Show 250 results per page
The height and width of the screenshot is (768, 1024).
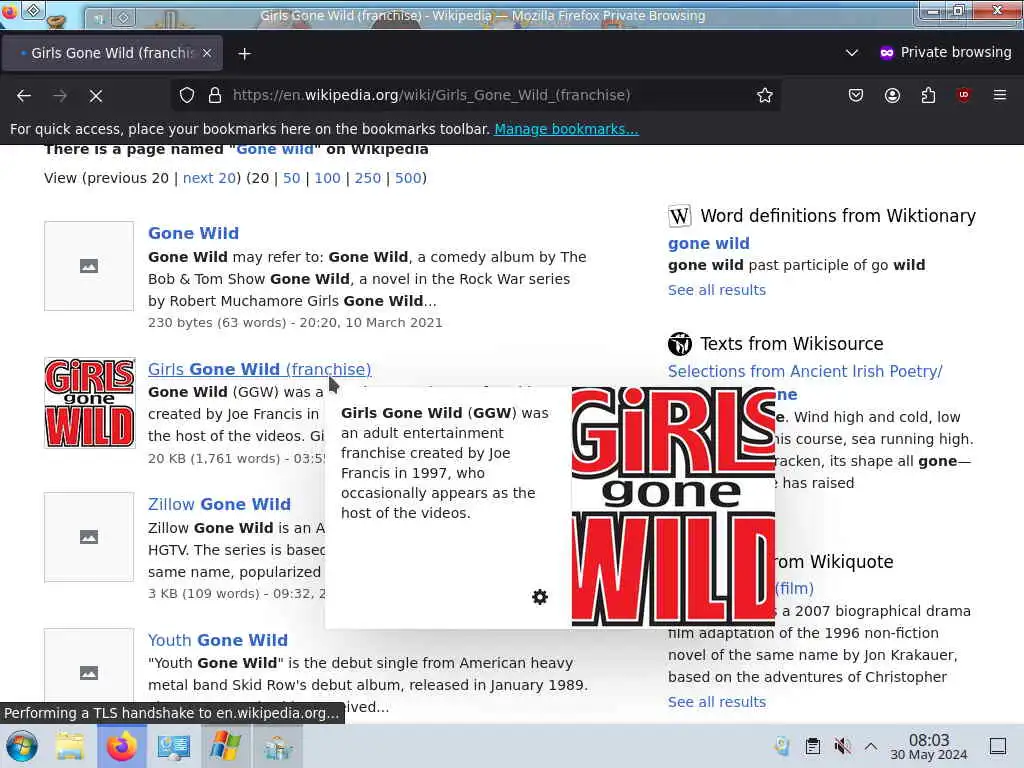368,178
